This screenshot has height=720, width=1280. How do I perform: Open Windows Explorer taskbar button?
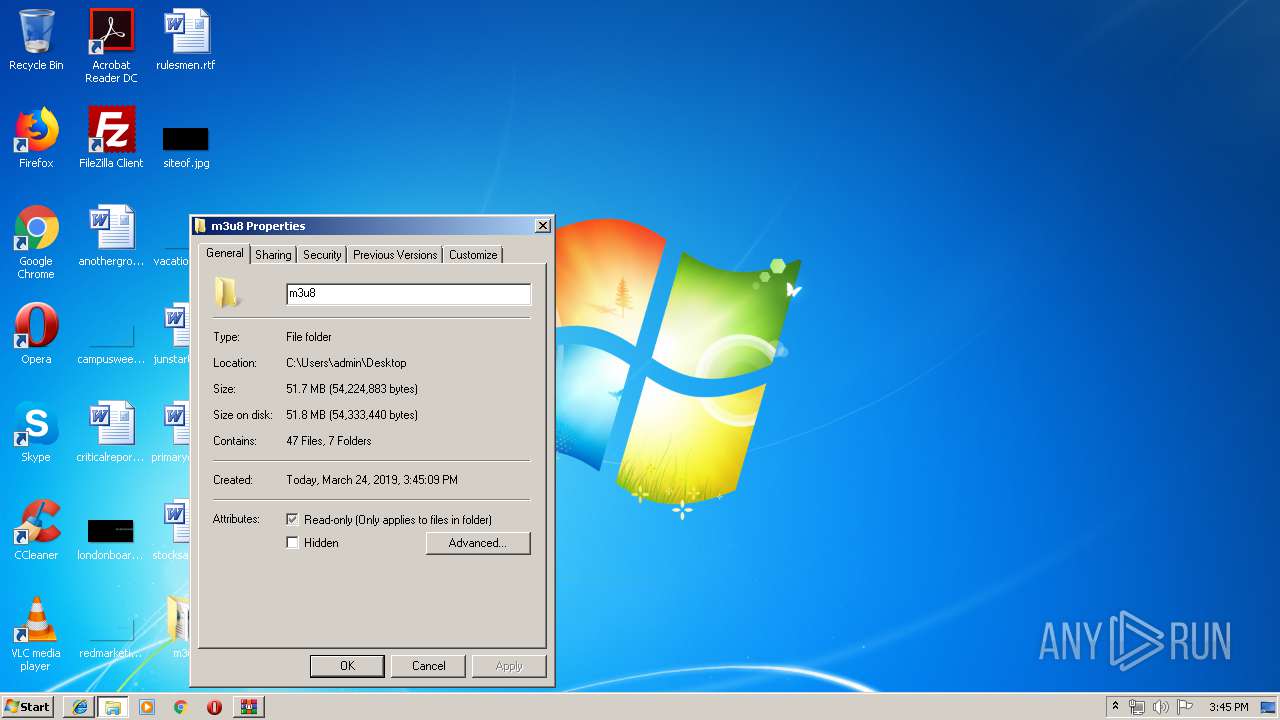(x=113, y=707)
